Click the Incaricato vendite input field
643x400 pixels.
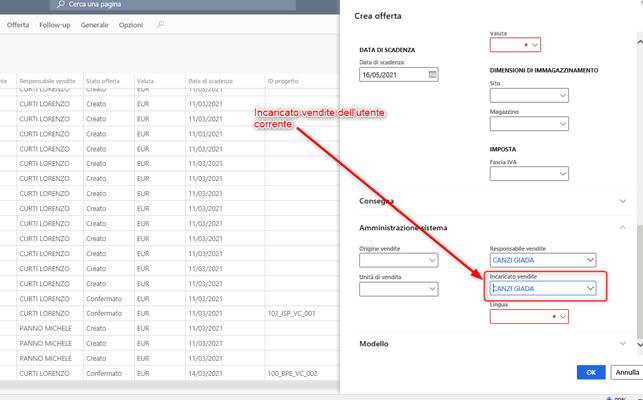pyautogui.click(x=536, y=289)
